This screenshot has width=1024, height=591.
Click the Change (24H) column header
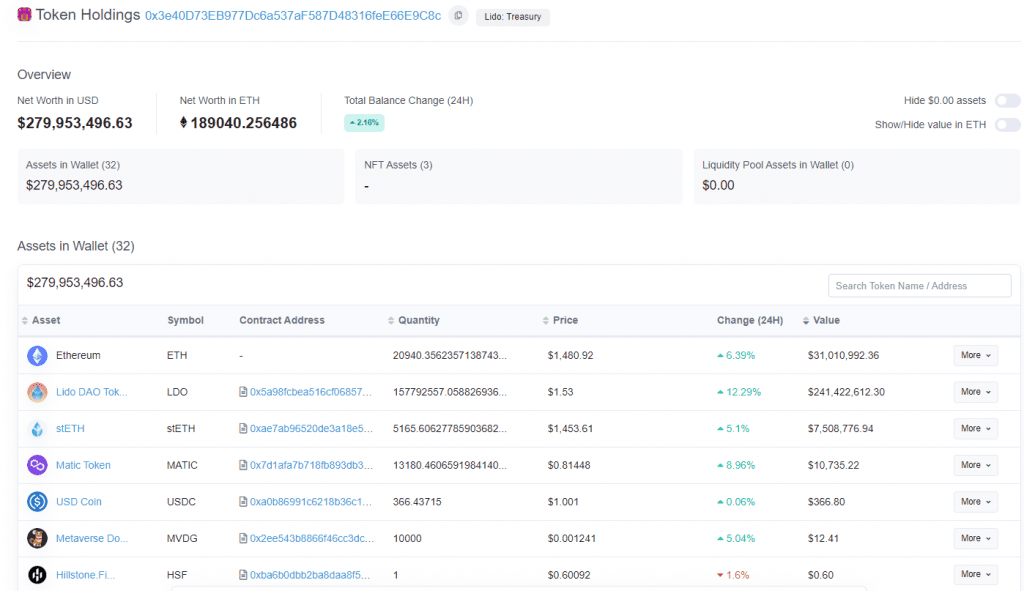point(750,320)
